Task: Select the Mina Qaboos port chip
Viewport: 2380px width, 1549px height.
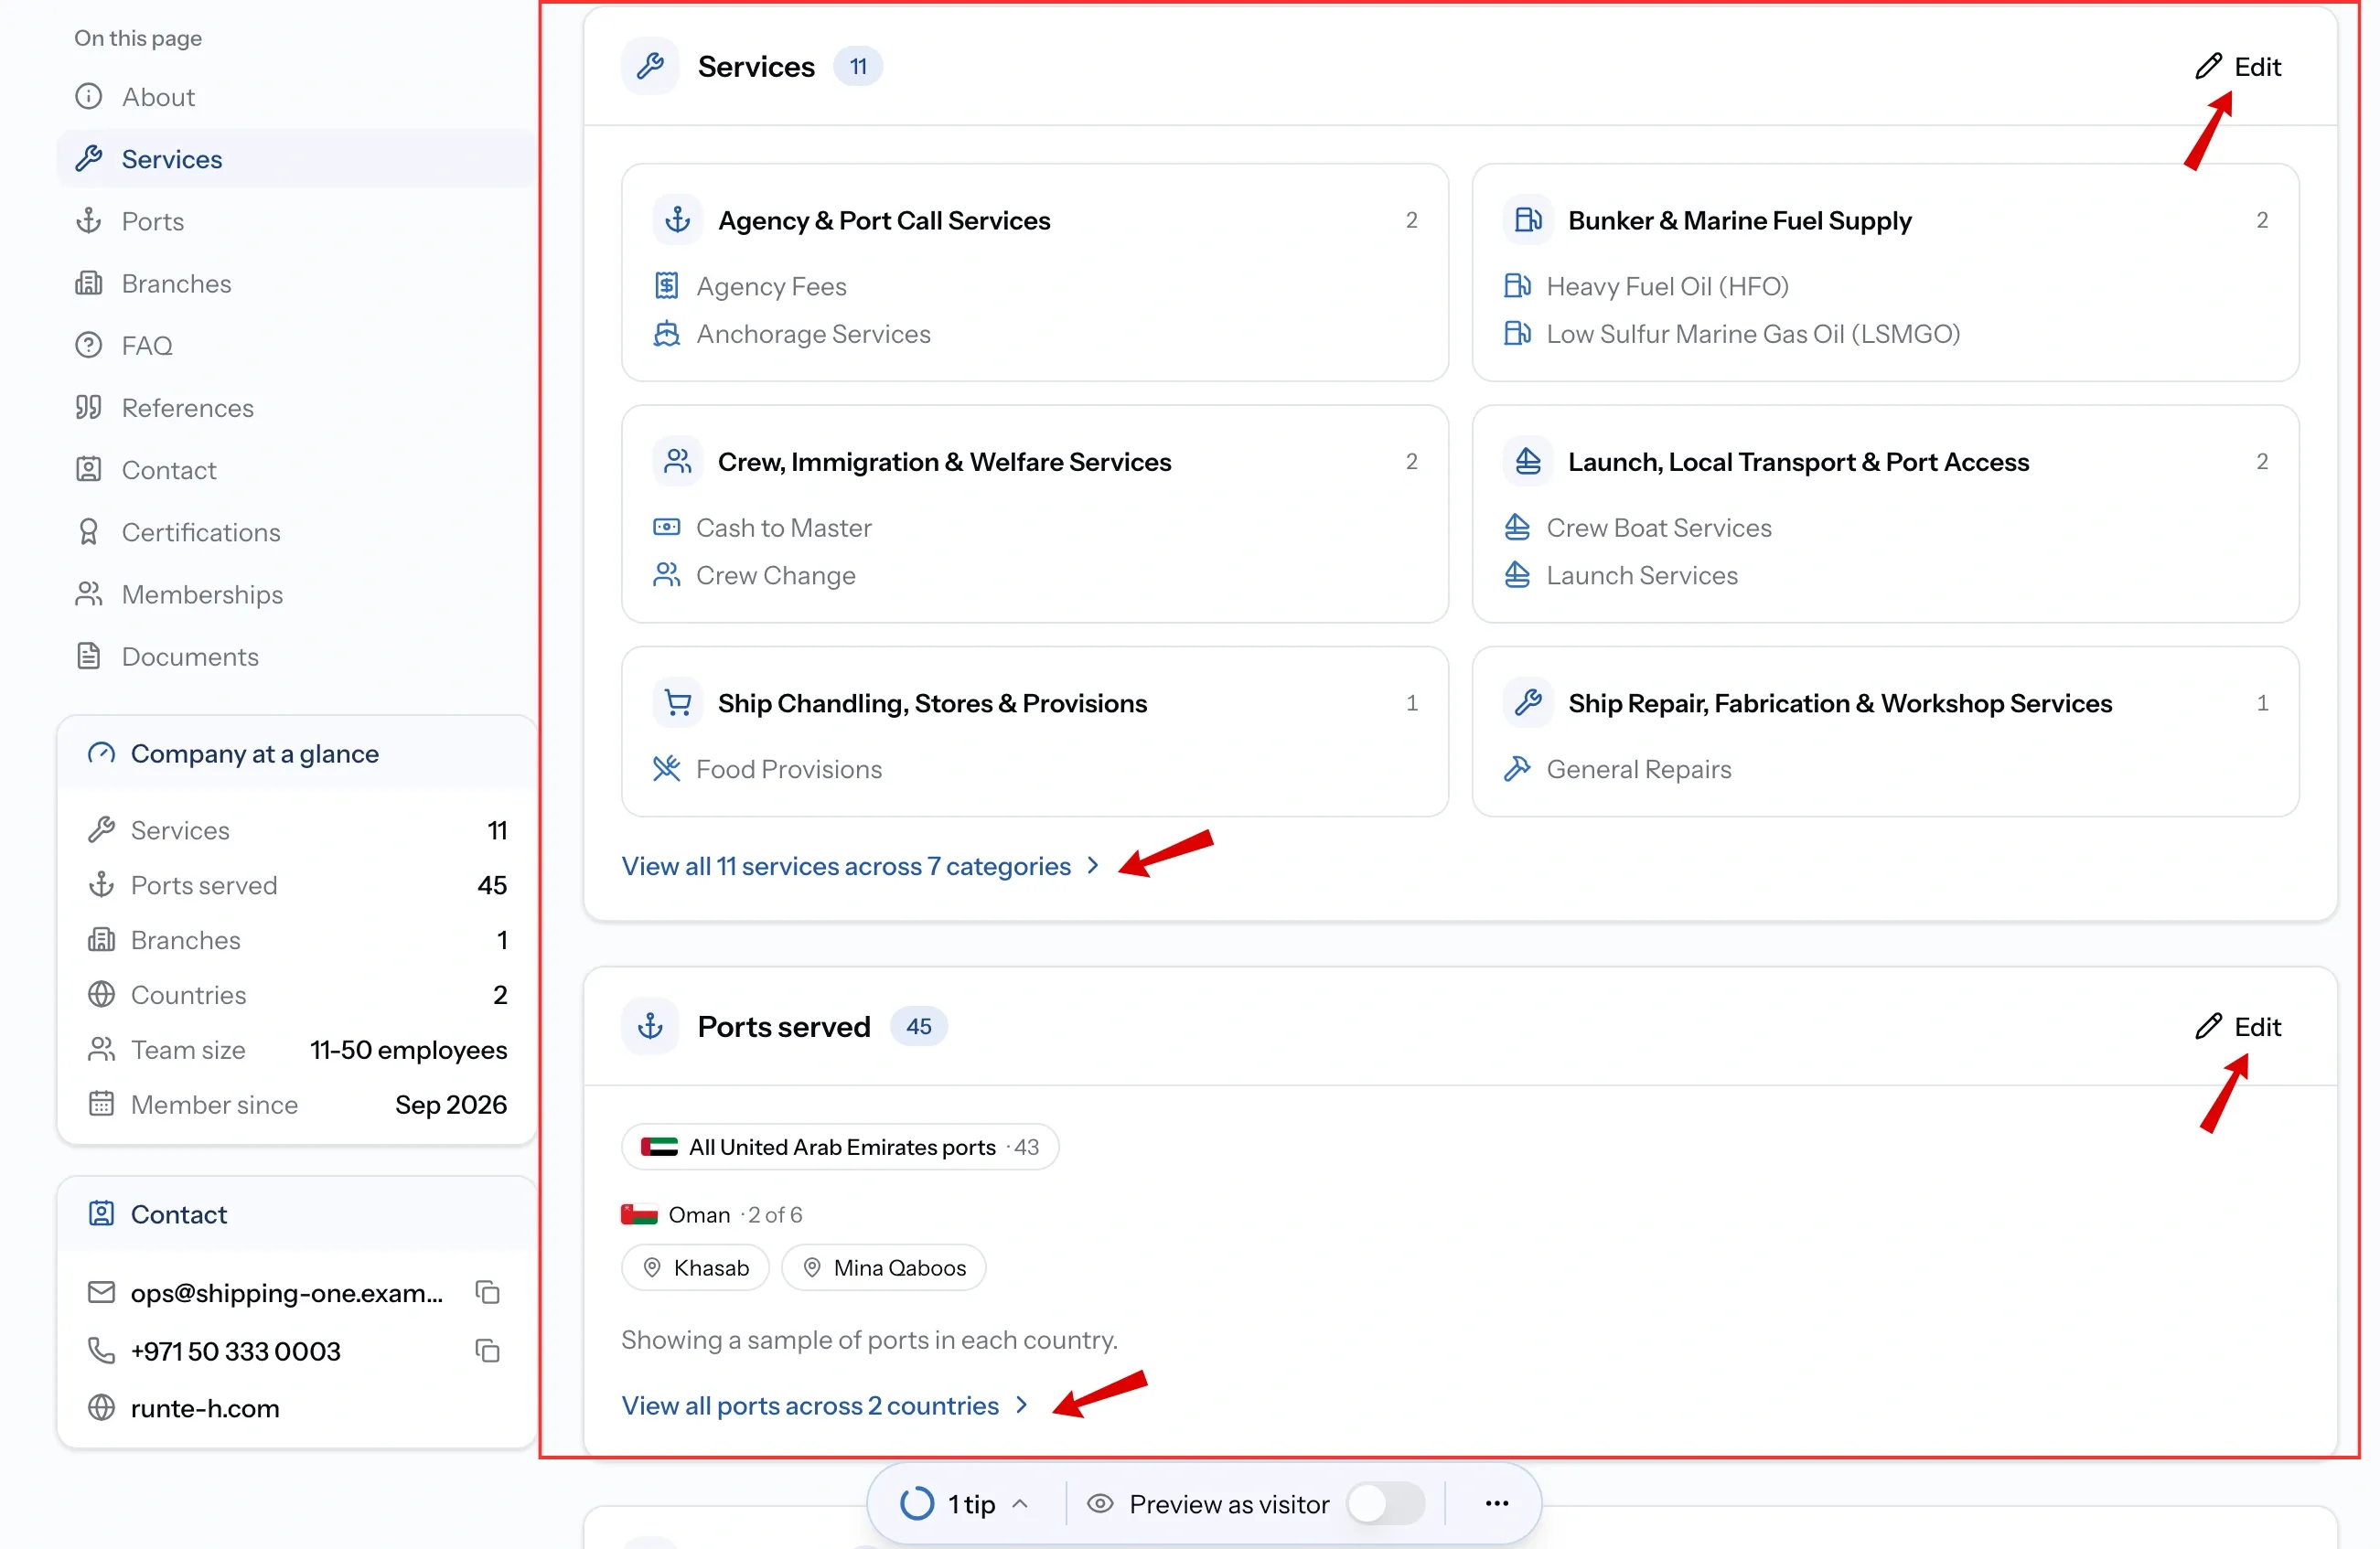Action: coord(884,1268)
